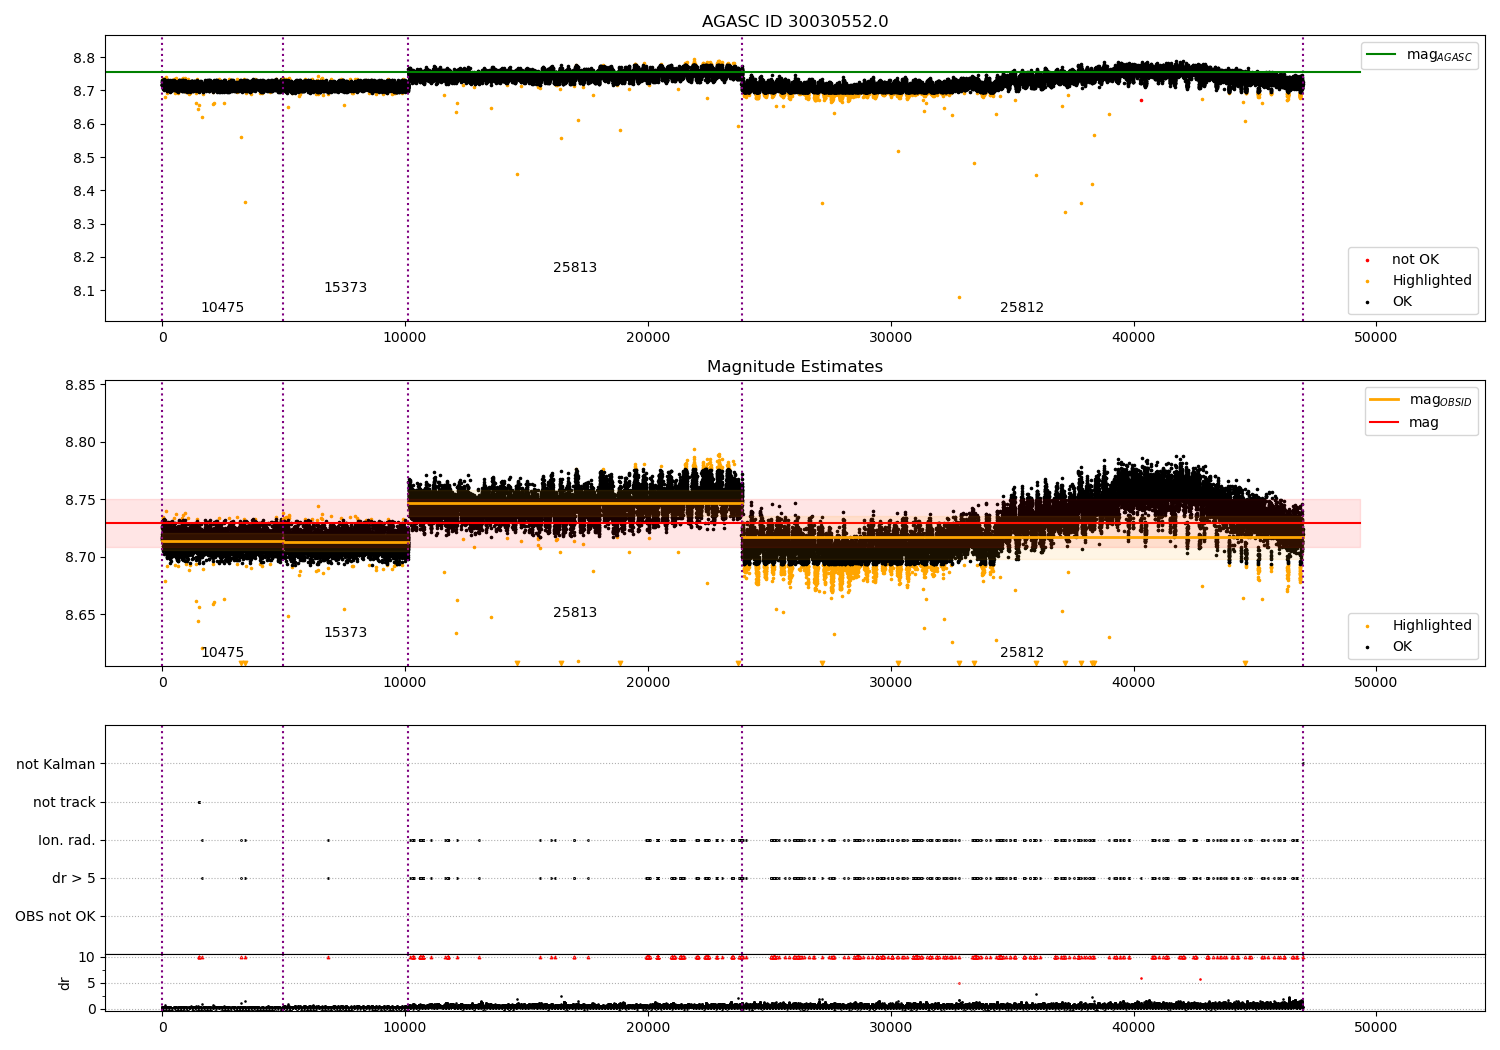
Task: Click obsid label 25813 in Magnitude Estimates plot
Action: click(x=575, y=613)
